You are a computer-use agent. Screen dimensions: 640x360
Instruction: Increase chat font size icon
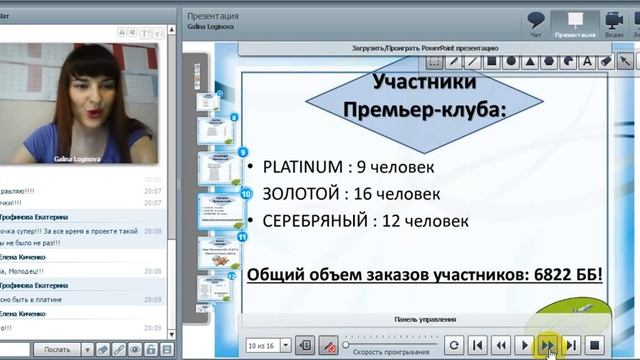coord(145,33)
